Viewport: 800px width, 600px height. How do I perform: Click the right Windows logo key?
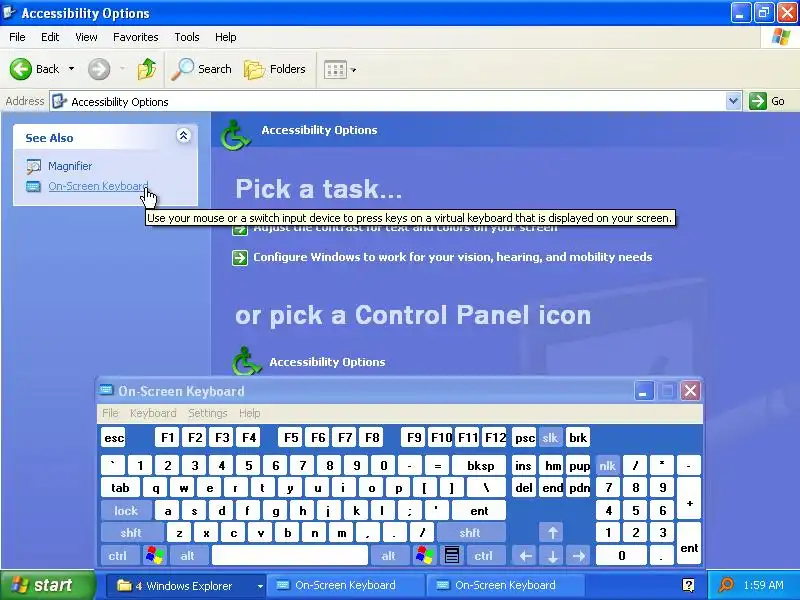424,555
